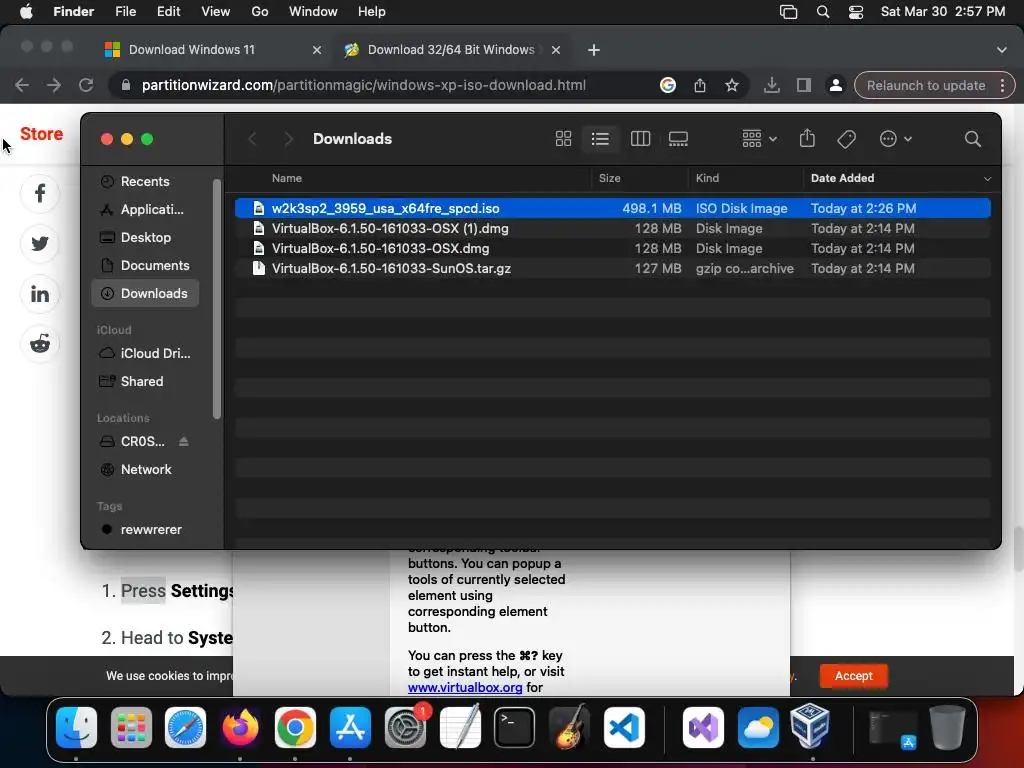
Task: Go back in Finder navigation
Action: point(253,138)
